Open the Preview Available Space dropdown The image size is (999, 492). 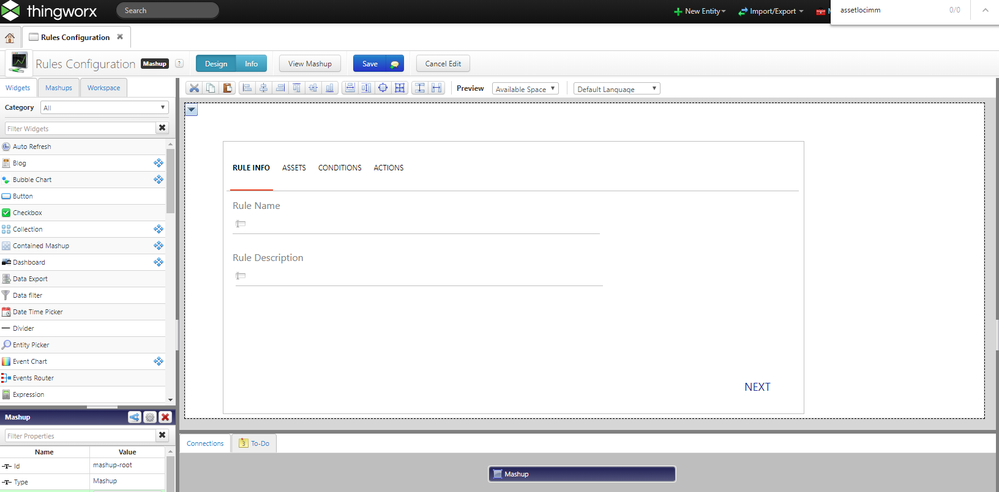525,89
